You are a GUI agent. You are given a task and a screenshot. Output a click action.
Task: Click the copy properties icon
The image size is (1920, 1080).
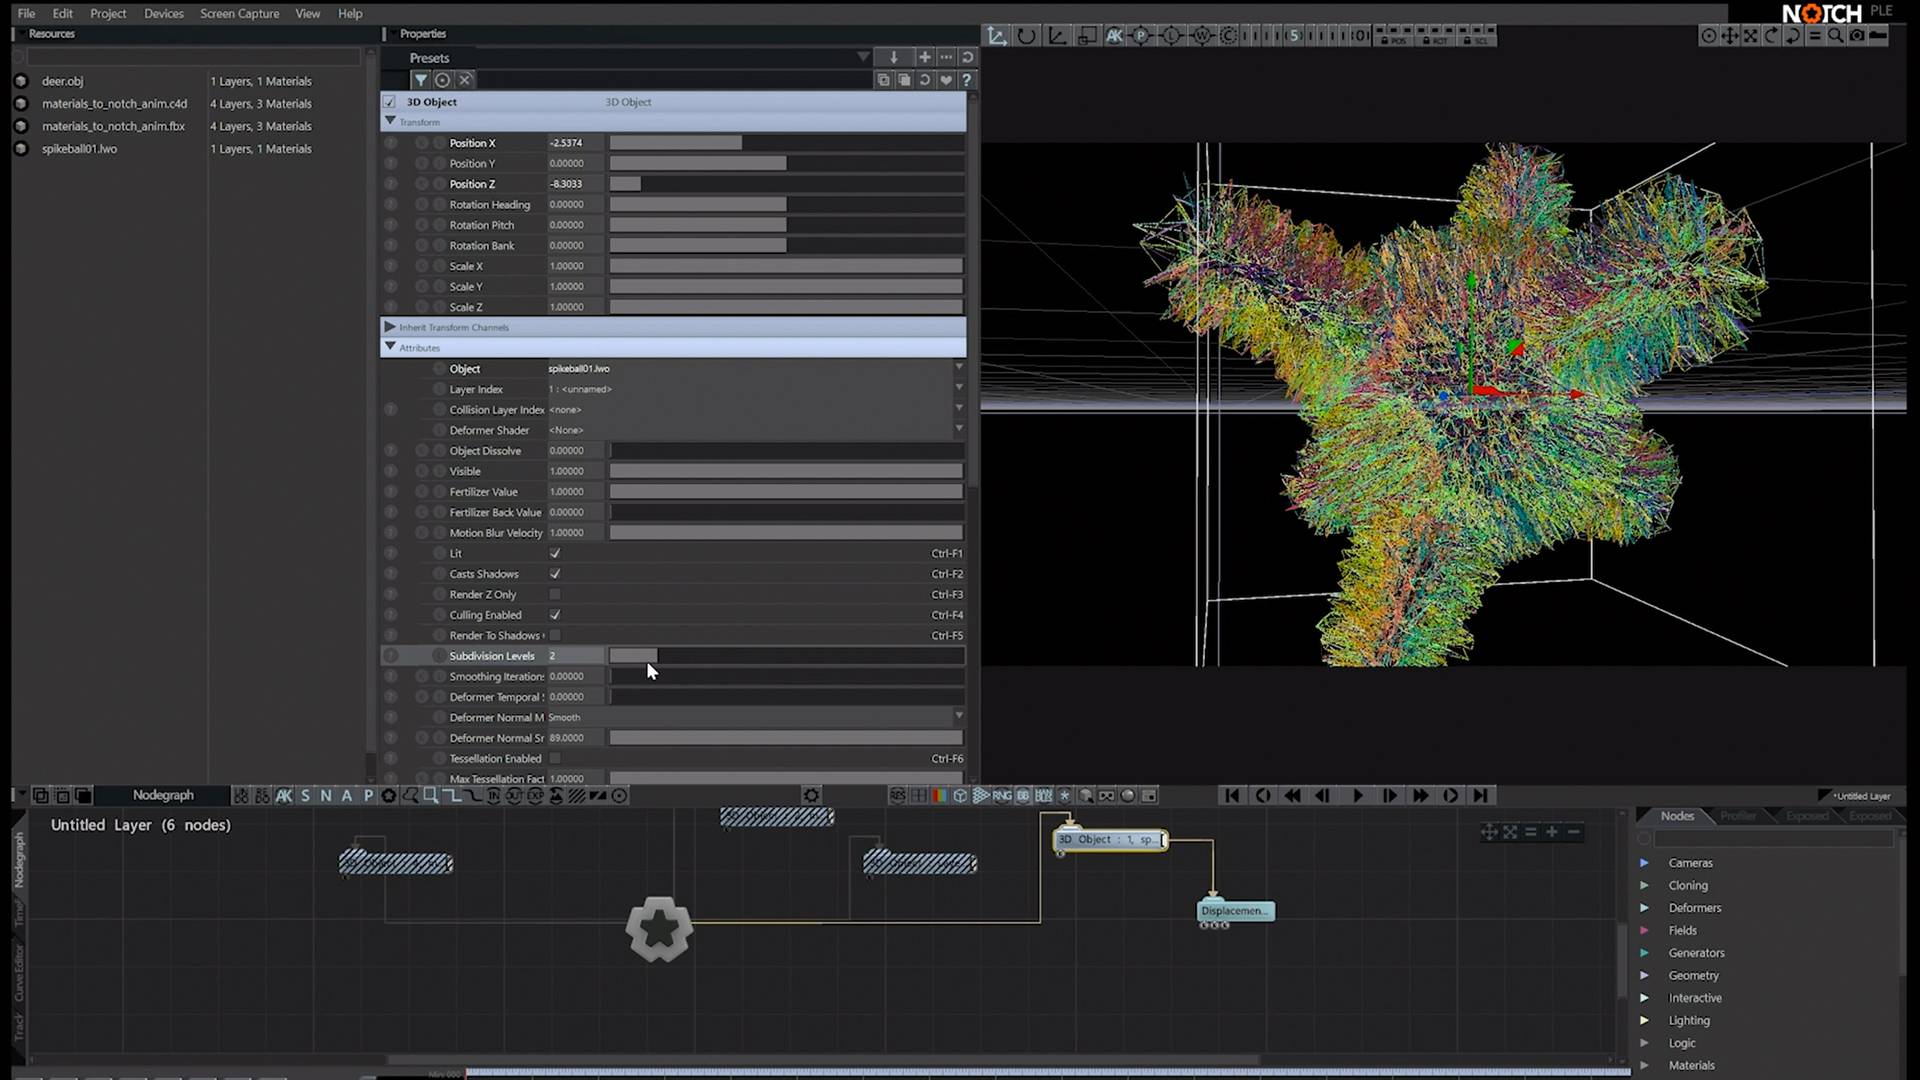pos(883,80)
